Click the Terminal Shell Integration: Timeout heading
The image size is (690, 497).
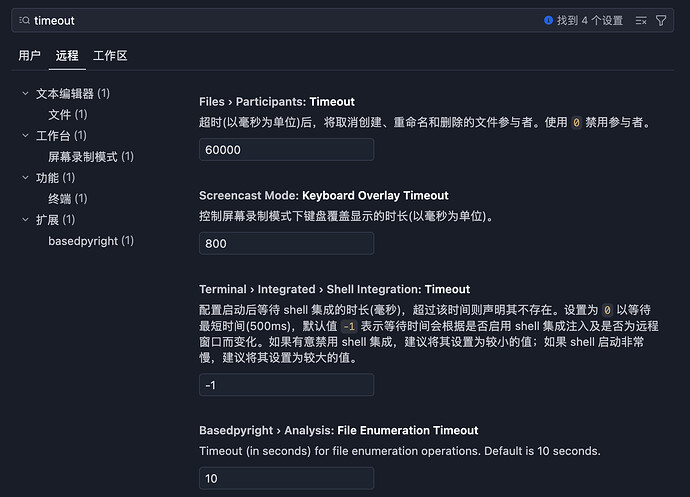point(334,289)
